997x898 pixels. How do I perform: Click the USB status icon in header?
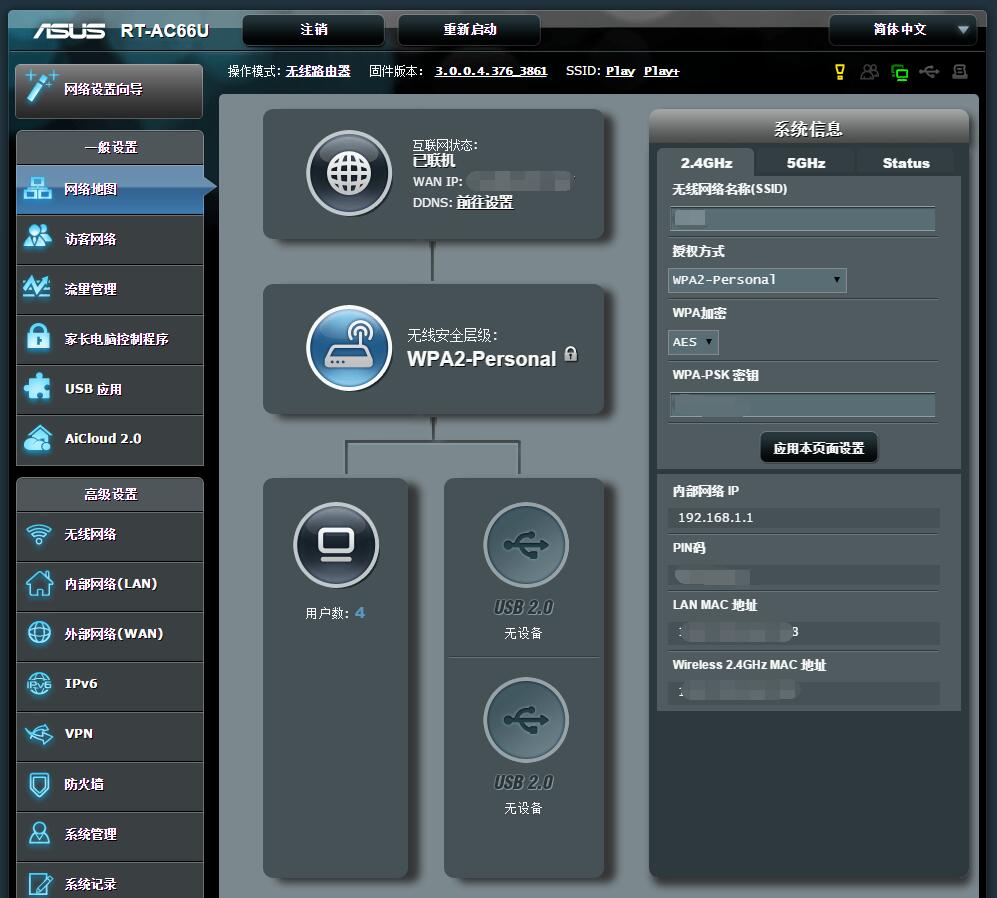(930, 72)
